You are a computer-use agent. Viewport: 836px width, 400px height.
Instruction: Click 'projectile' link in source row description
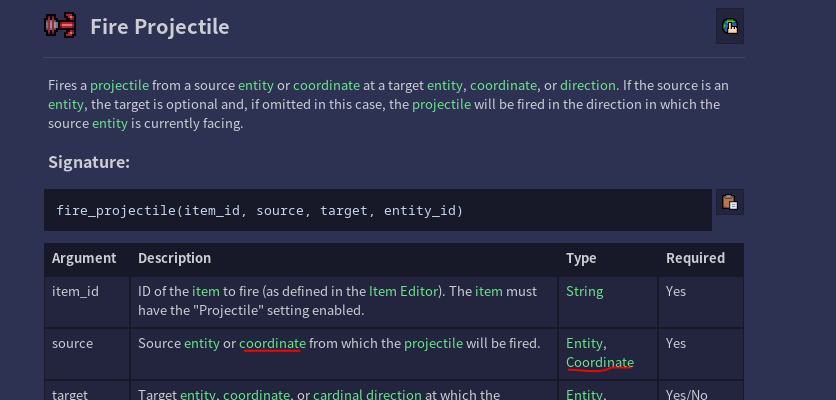433,343
